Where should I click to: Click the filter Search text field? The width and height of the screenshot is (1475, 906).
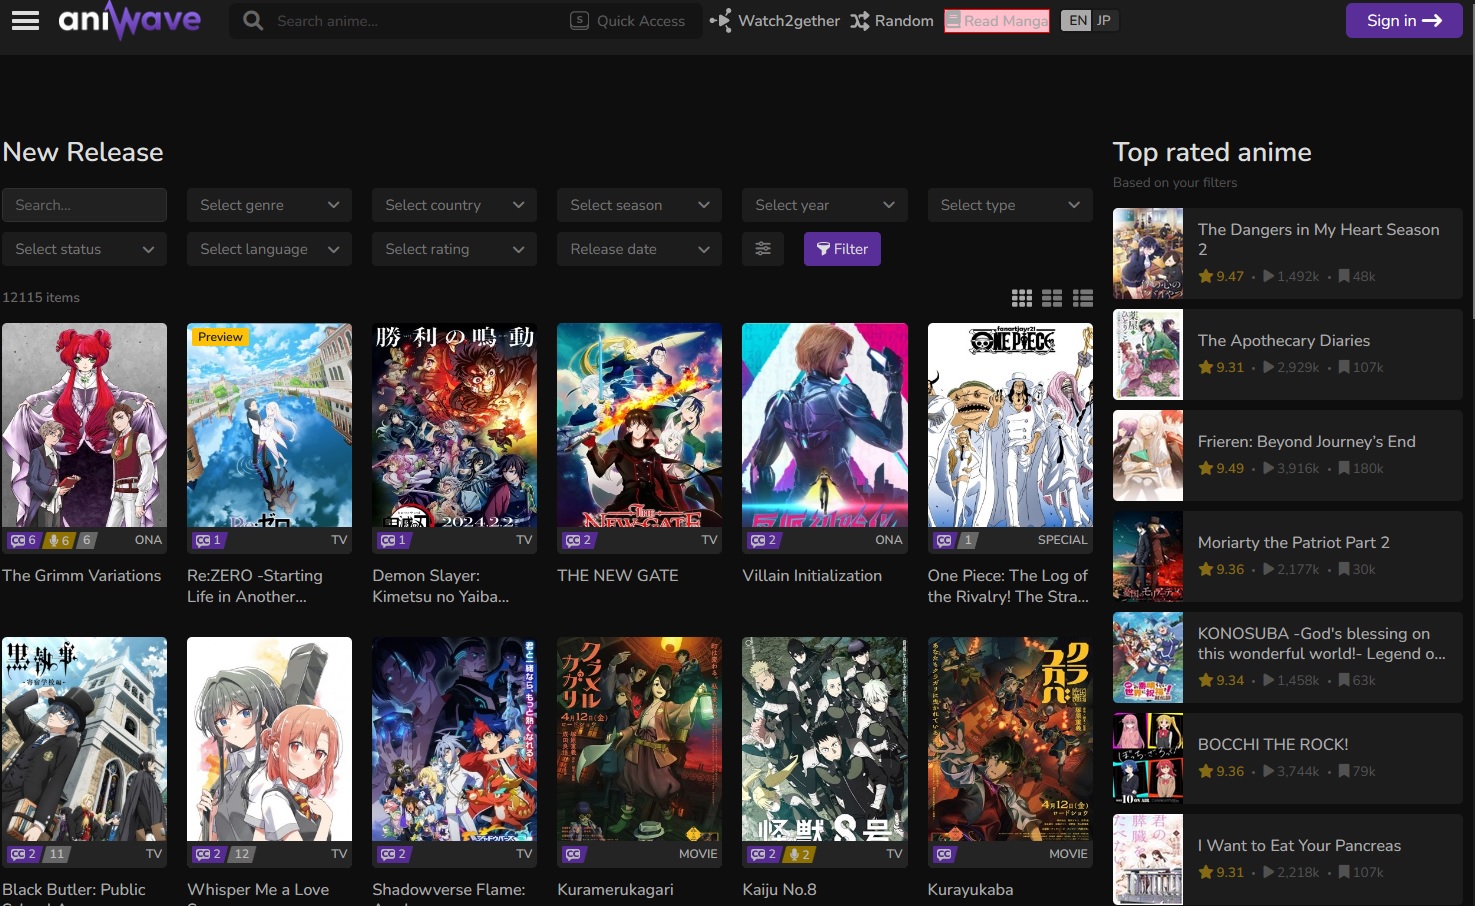click(x=84, y=205)
